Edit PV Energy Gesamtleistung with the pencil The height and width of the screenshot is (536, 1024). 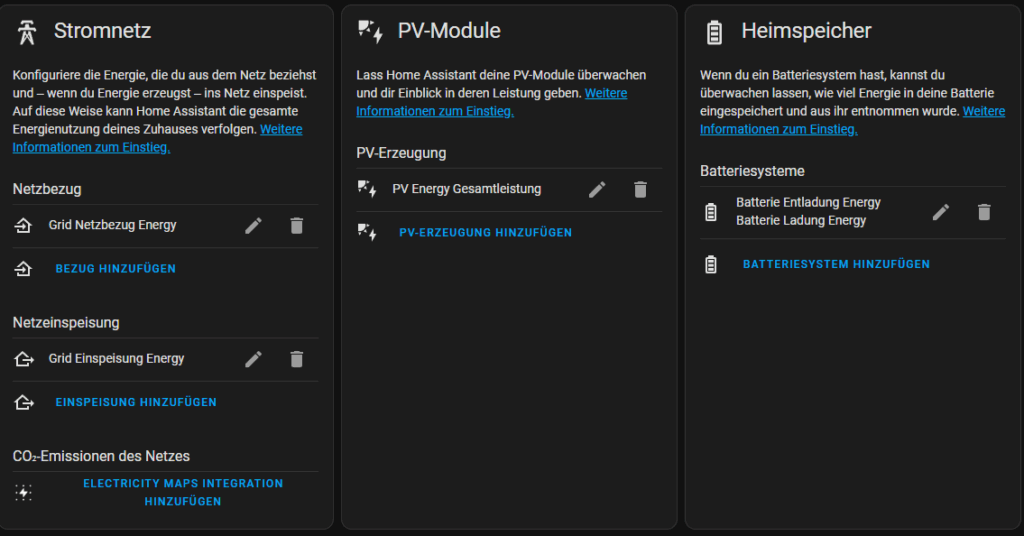(597, 190)
